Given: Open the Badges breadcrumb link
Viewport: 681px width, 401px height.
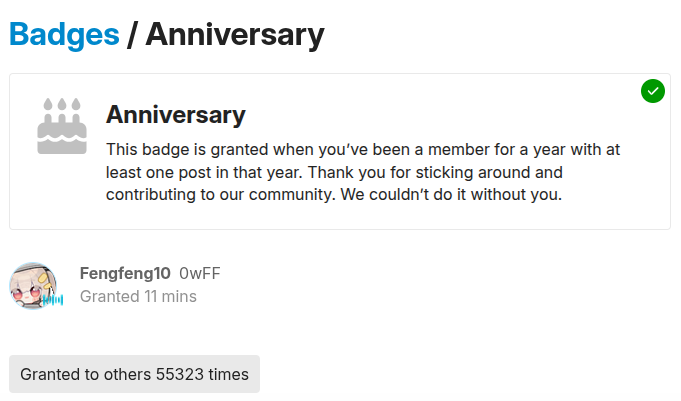Looking at the screenshot, I should tap(64, 35).
